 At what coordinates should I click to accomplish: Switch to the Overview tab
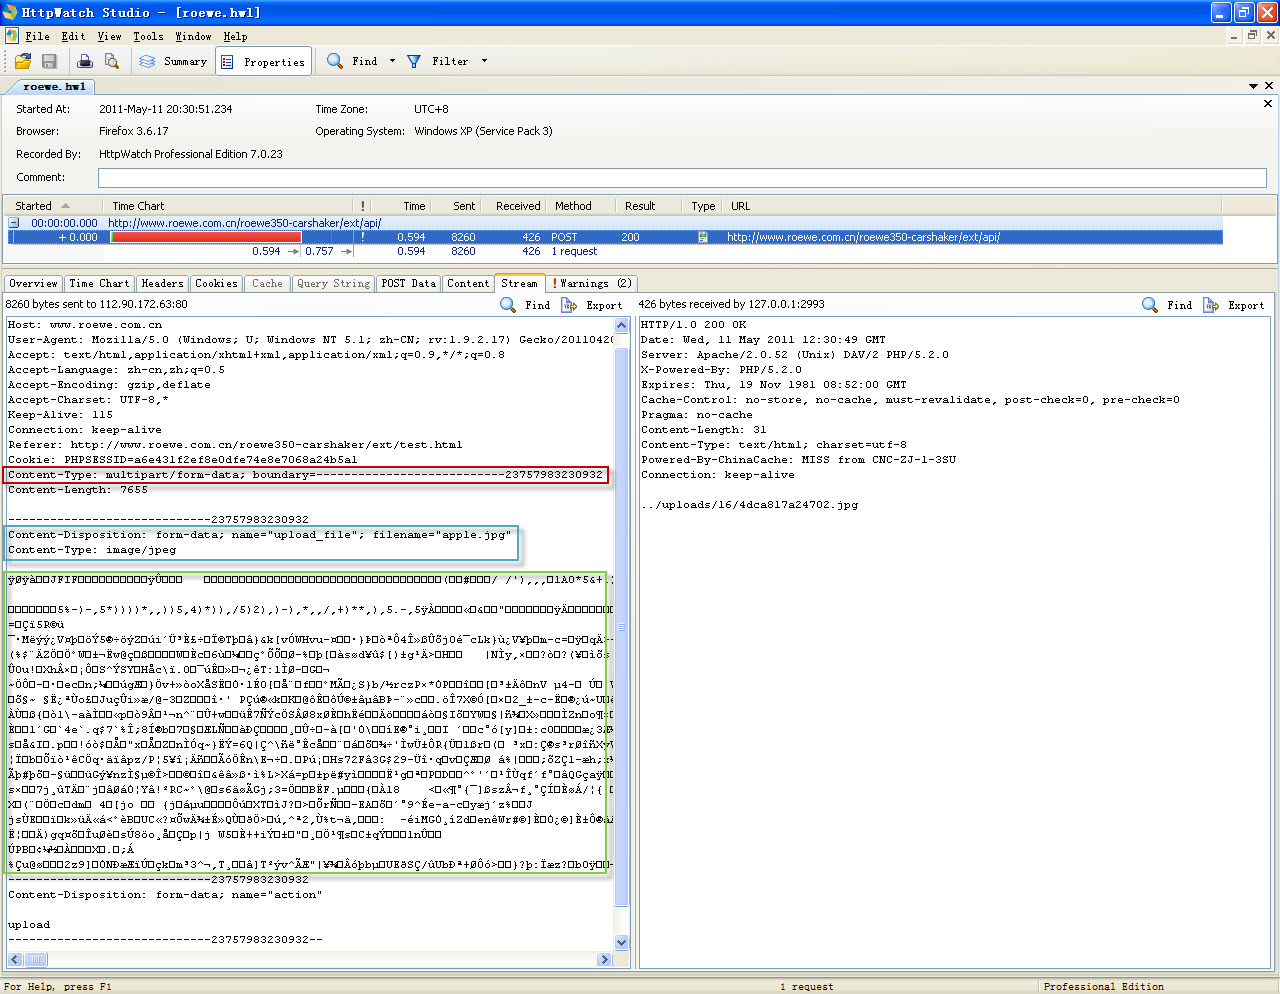tap(33, 284)
